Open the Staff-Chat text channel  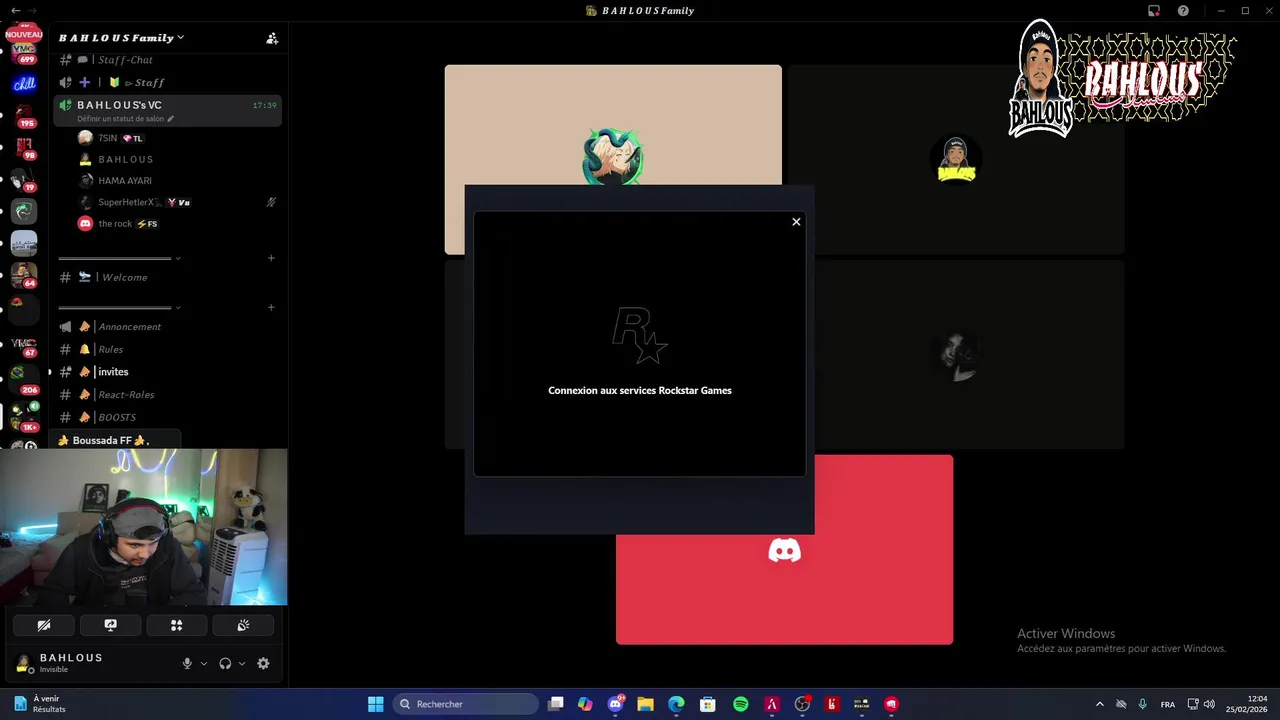pos(167,60)
